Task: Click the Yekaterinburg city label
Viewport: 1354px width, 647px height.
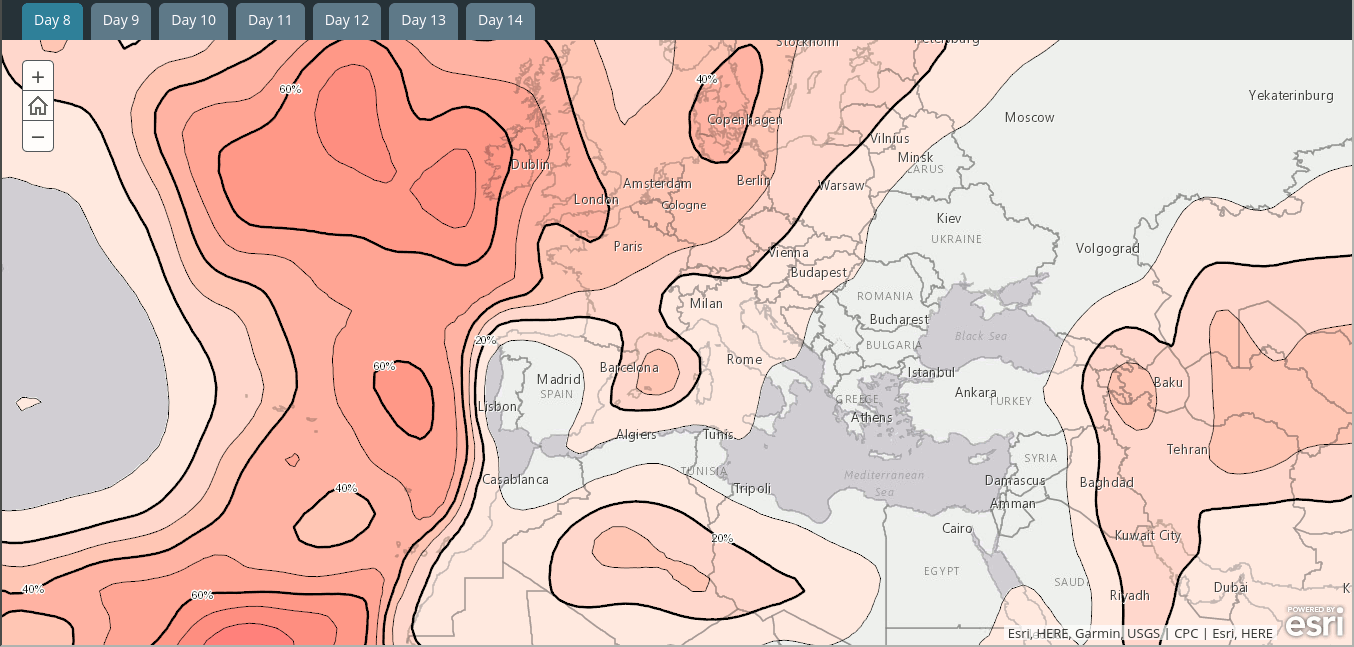Action: click(1291, 95)
